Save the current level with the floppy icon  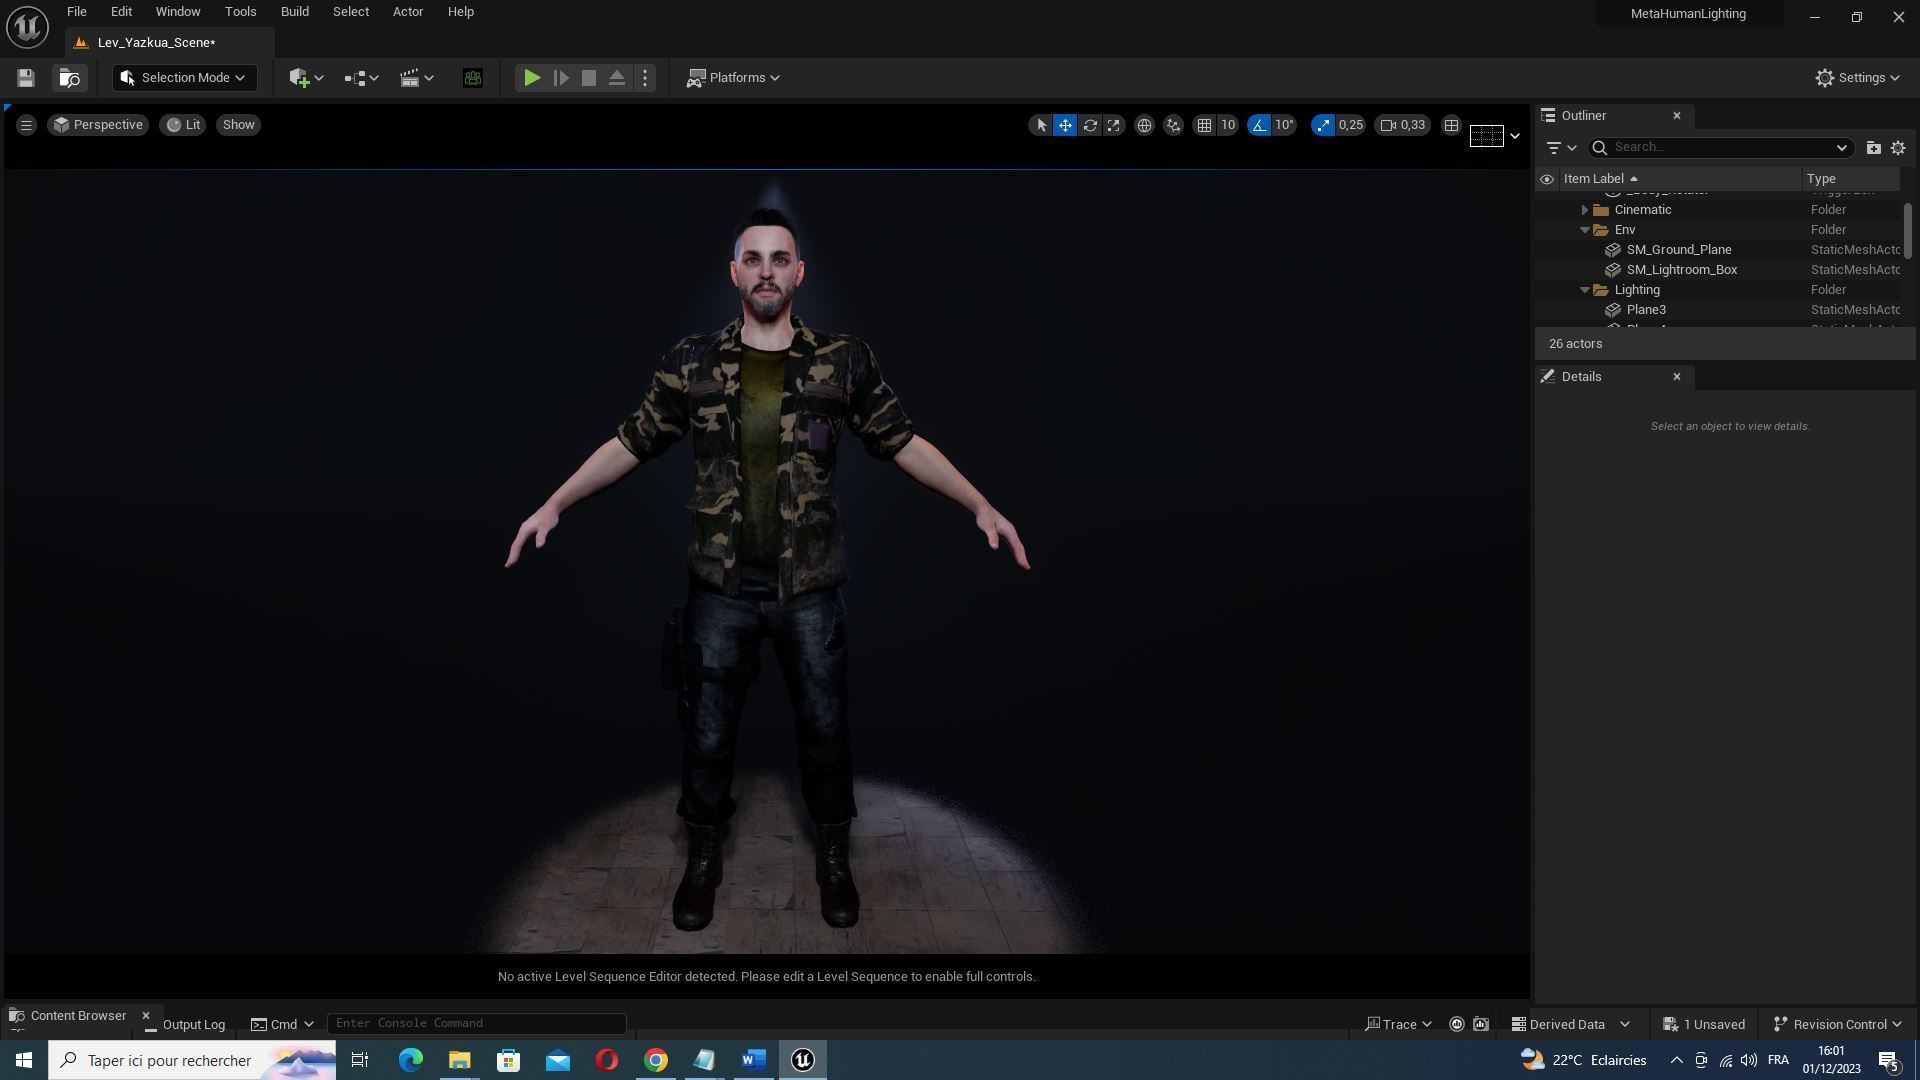coord(26,78)
